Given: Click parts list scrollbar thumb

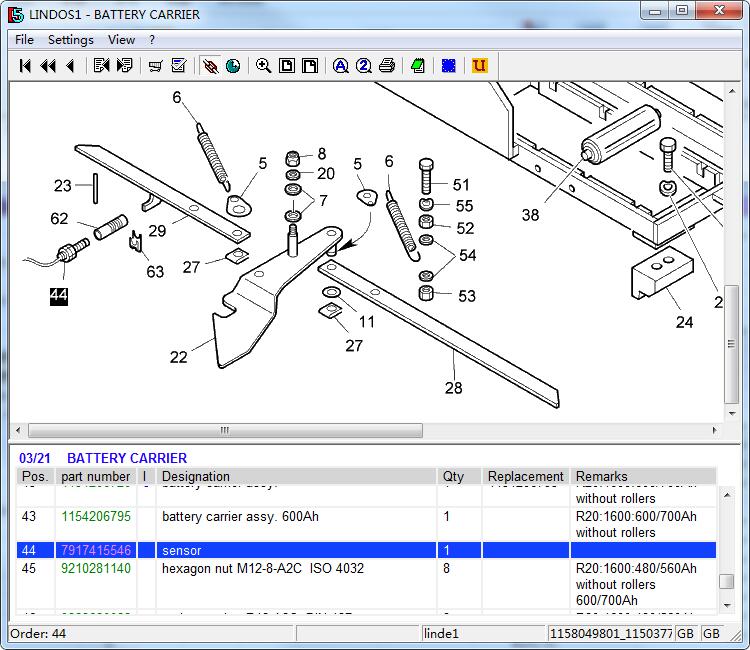Looking at the screenshot, I should tap(727, 582).
